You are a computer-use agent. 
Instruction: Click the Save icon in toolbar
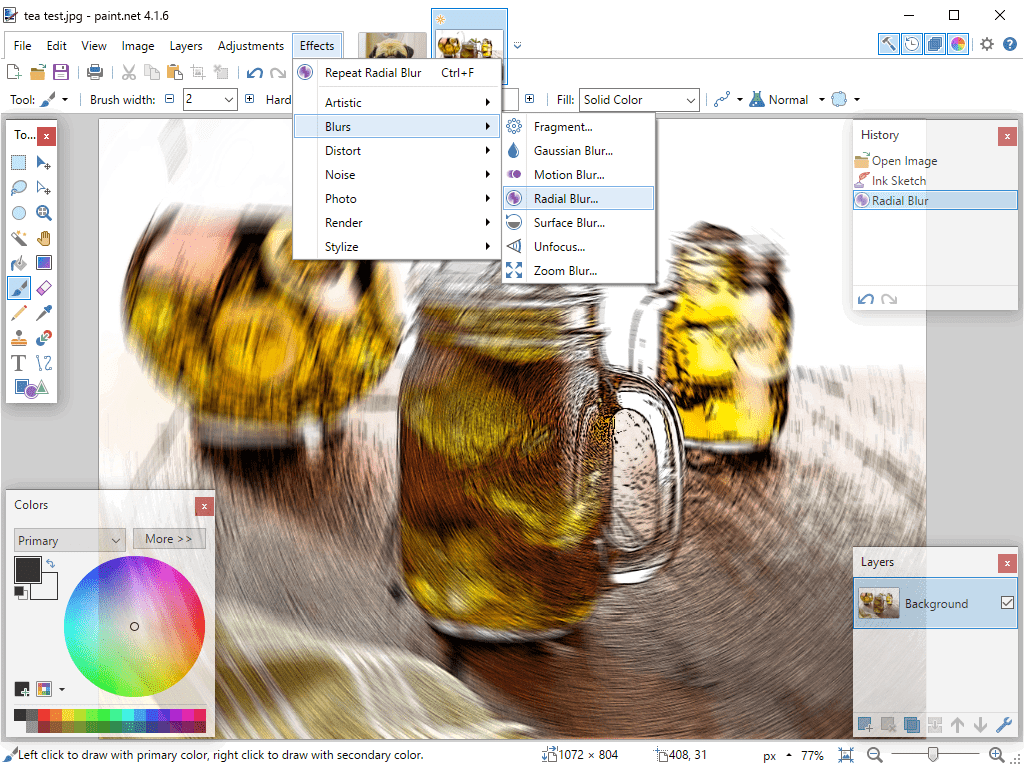[x=61, y=72]
